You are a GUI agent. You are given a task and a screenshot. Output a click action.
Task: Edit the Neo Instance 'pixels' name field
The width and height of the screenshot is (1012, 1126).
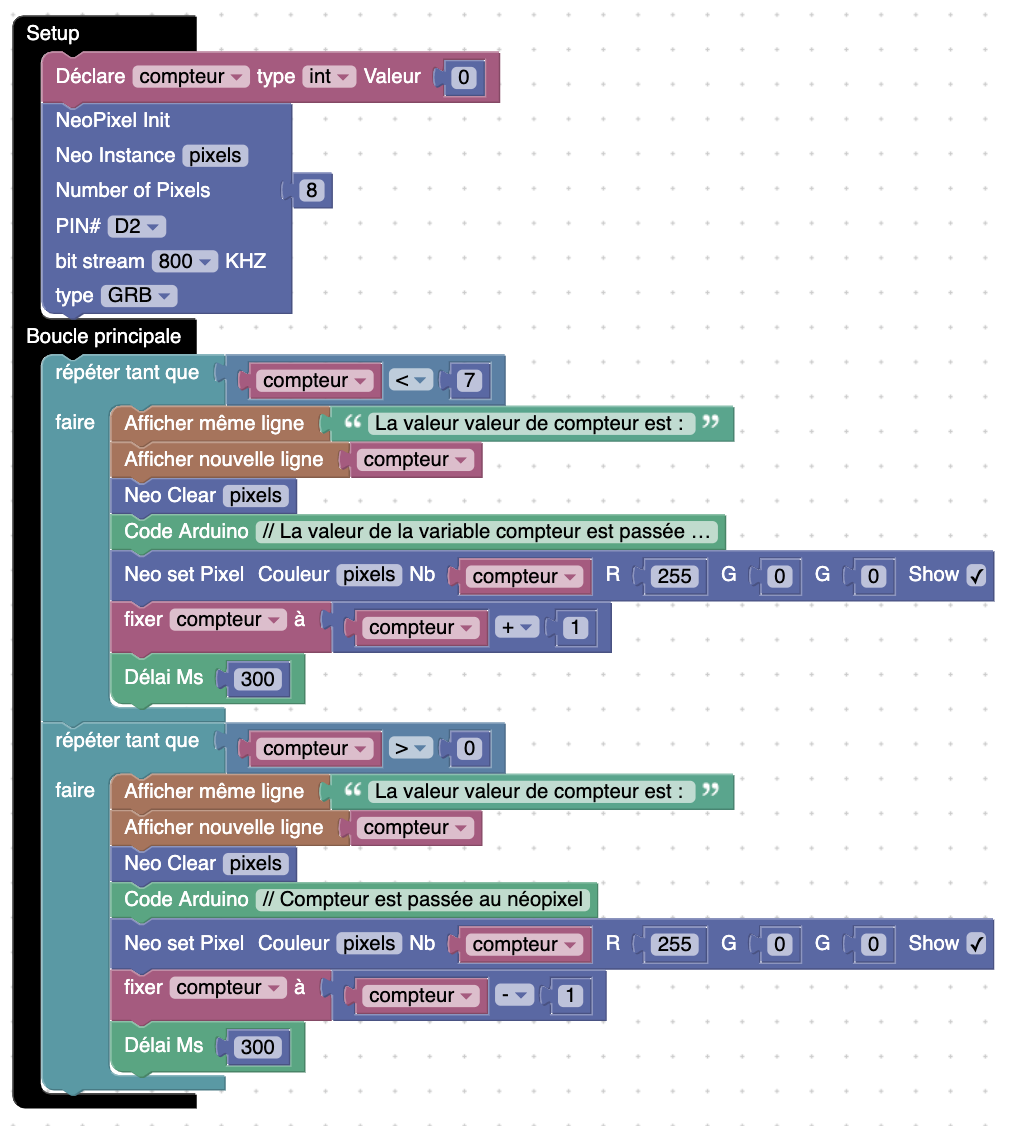(215, 156)
